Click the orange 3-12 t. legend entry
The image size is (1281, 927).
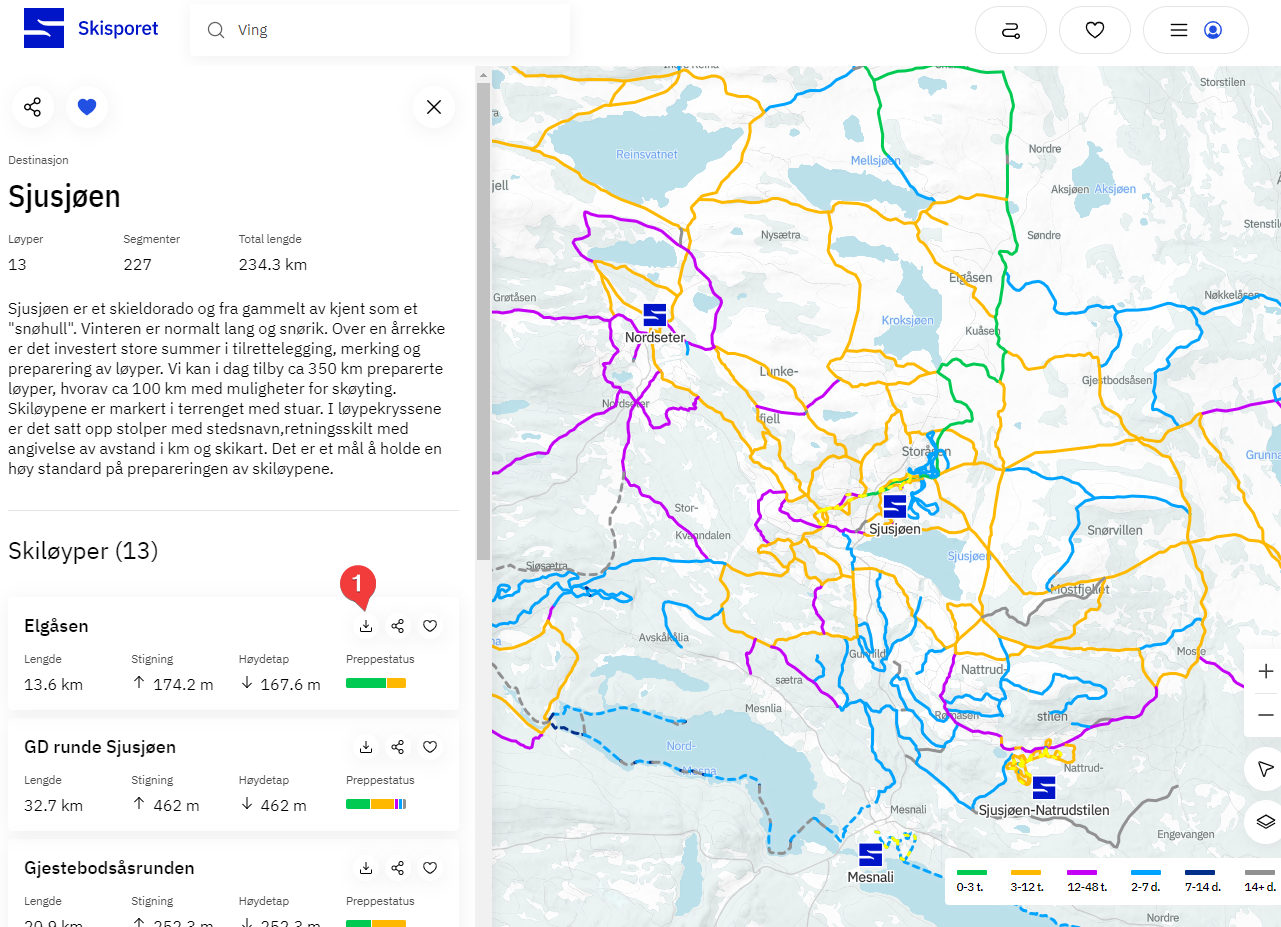click(1026, 880)
